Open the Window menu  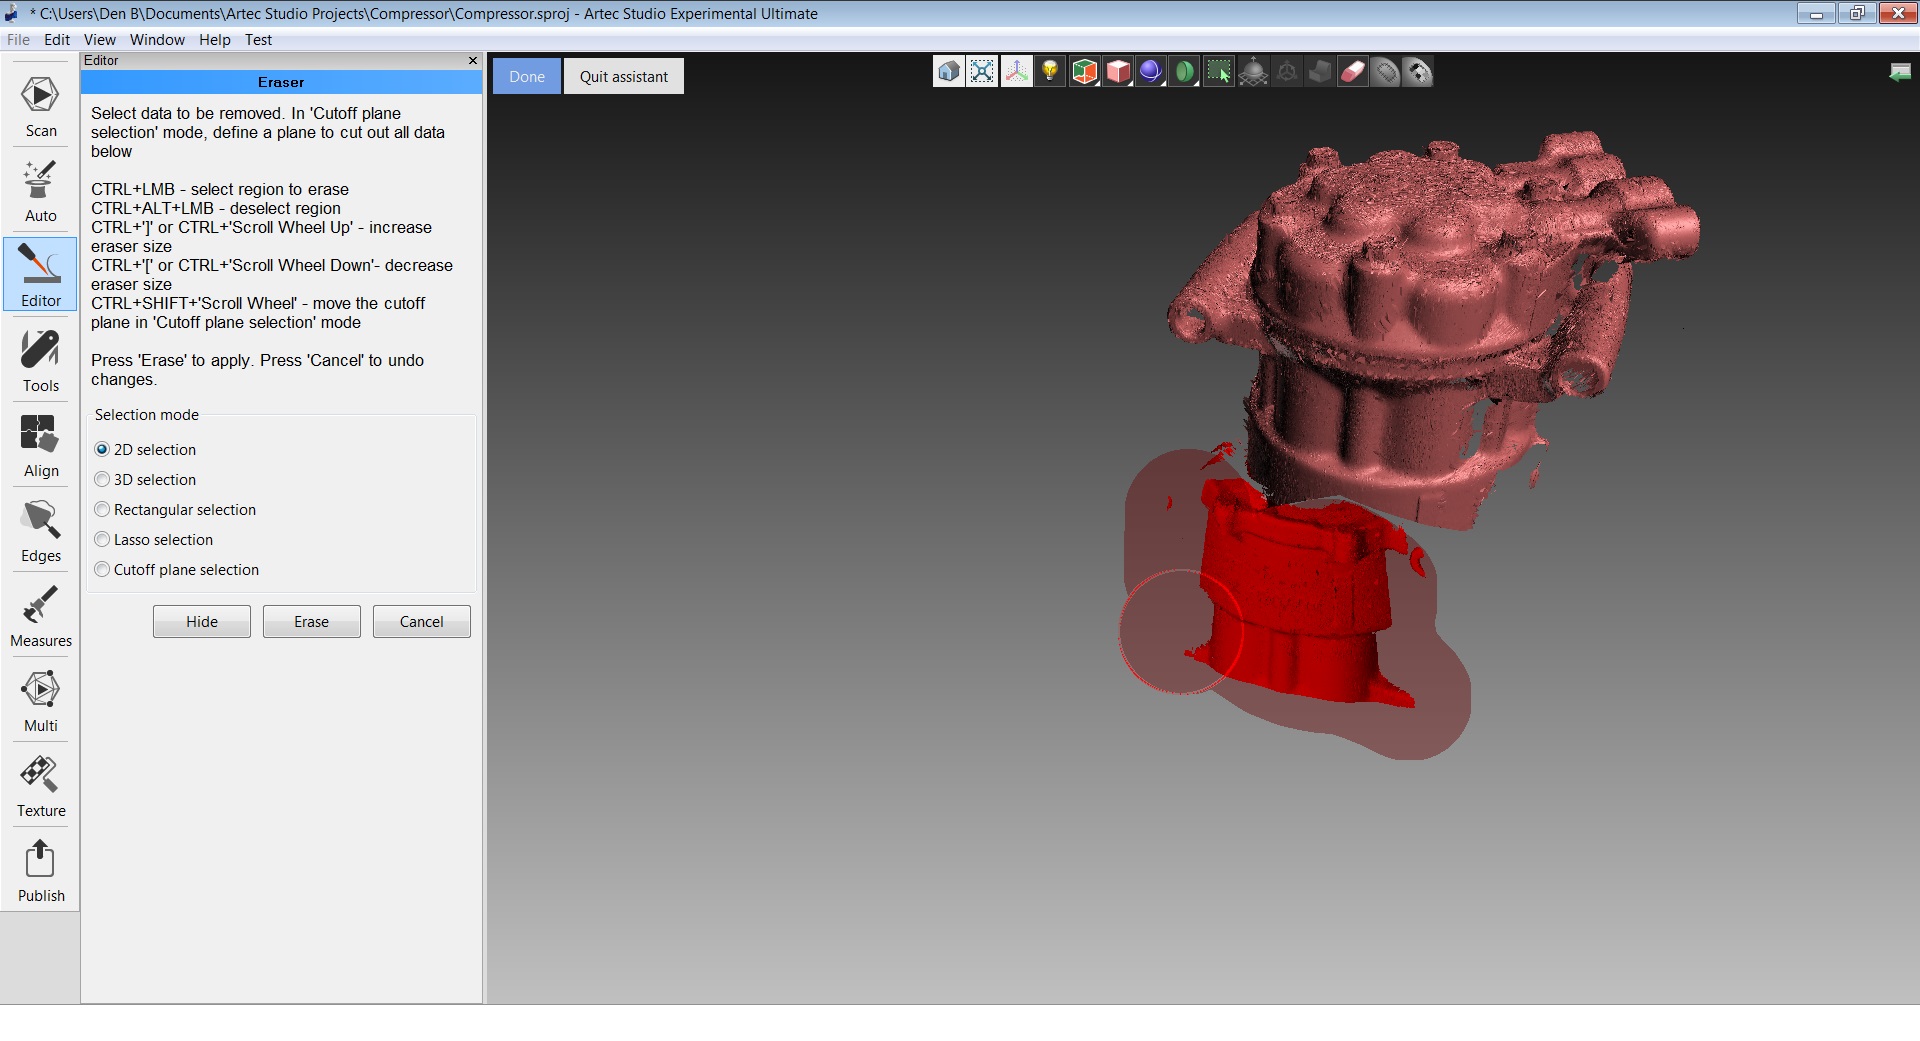pyautogui.click(x=157, y=40)
